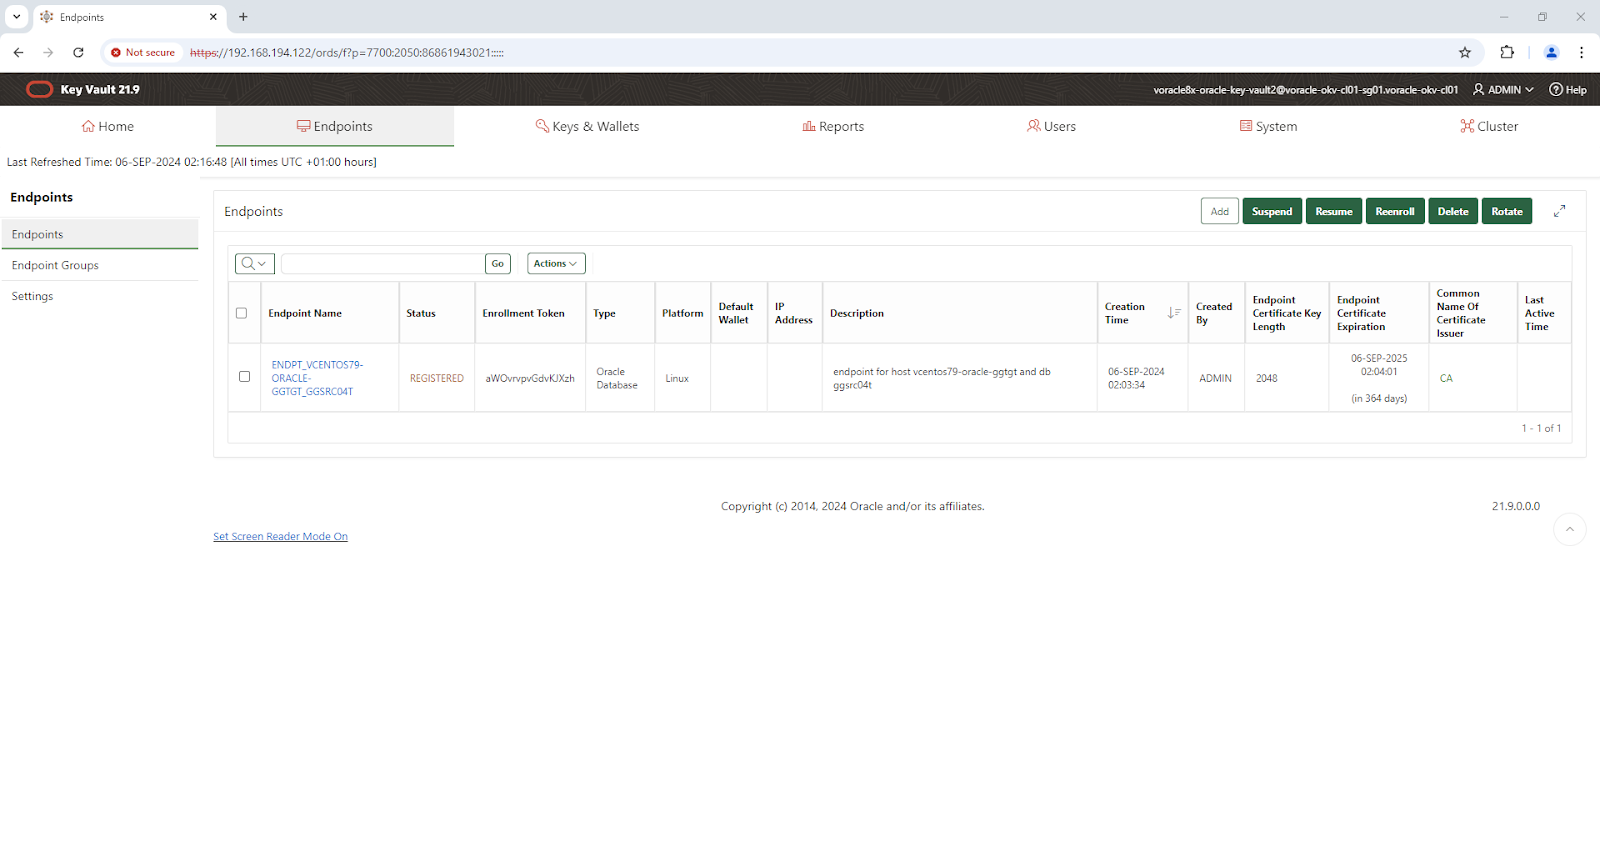Maximize the Endpoints region with the expand icon

[x=1559, y=211]
